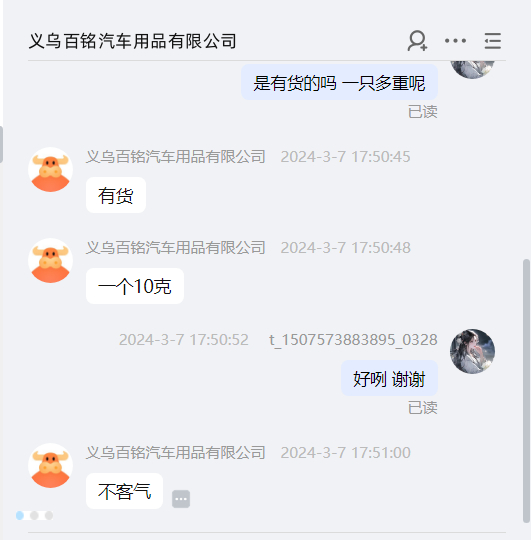Viewport: 531px width, 540px height.
Task: Click the partial avatar at top right
Action: pos(472,70)
